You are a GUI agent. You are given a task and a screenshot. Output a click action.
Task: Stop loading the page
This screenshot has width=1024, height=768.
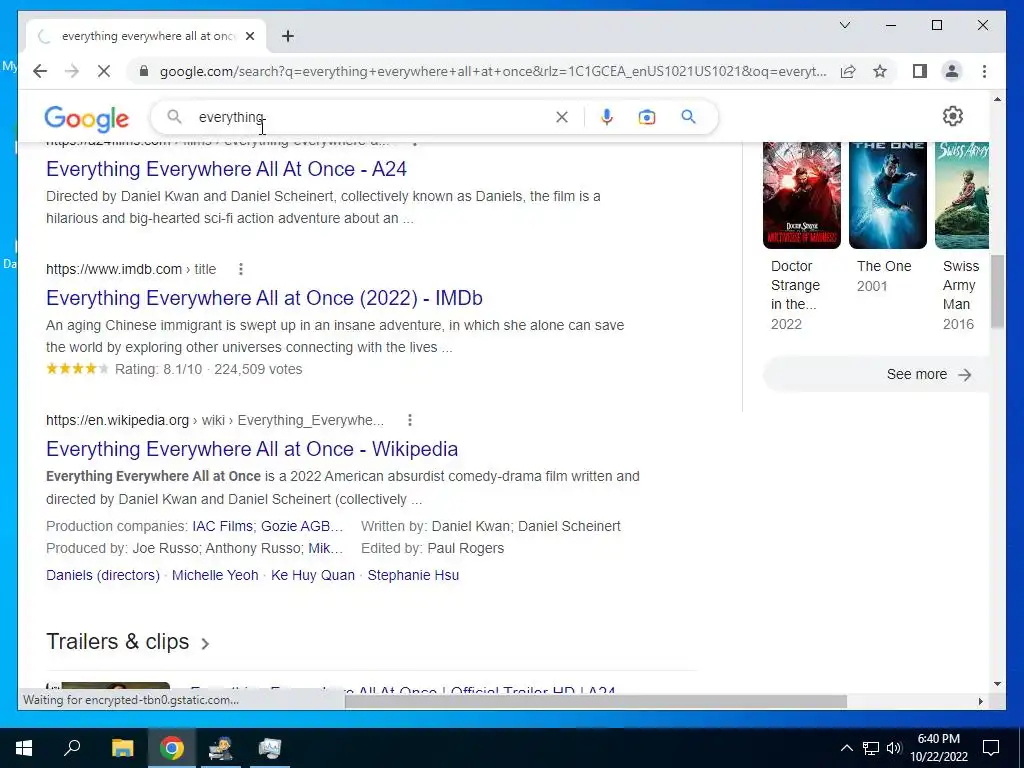[x=104, y=71]
